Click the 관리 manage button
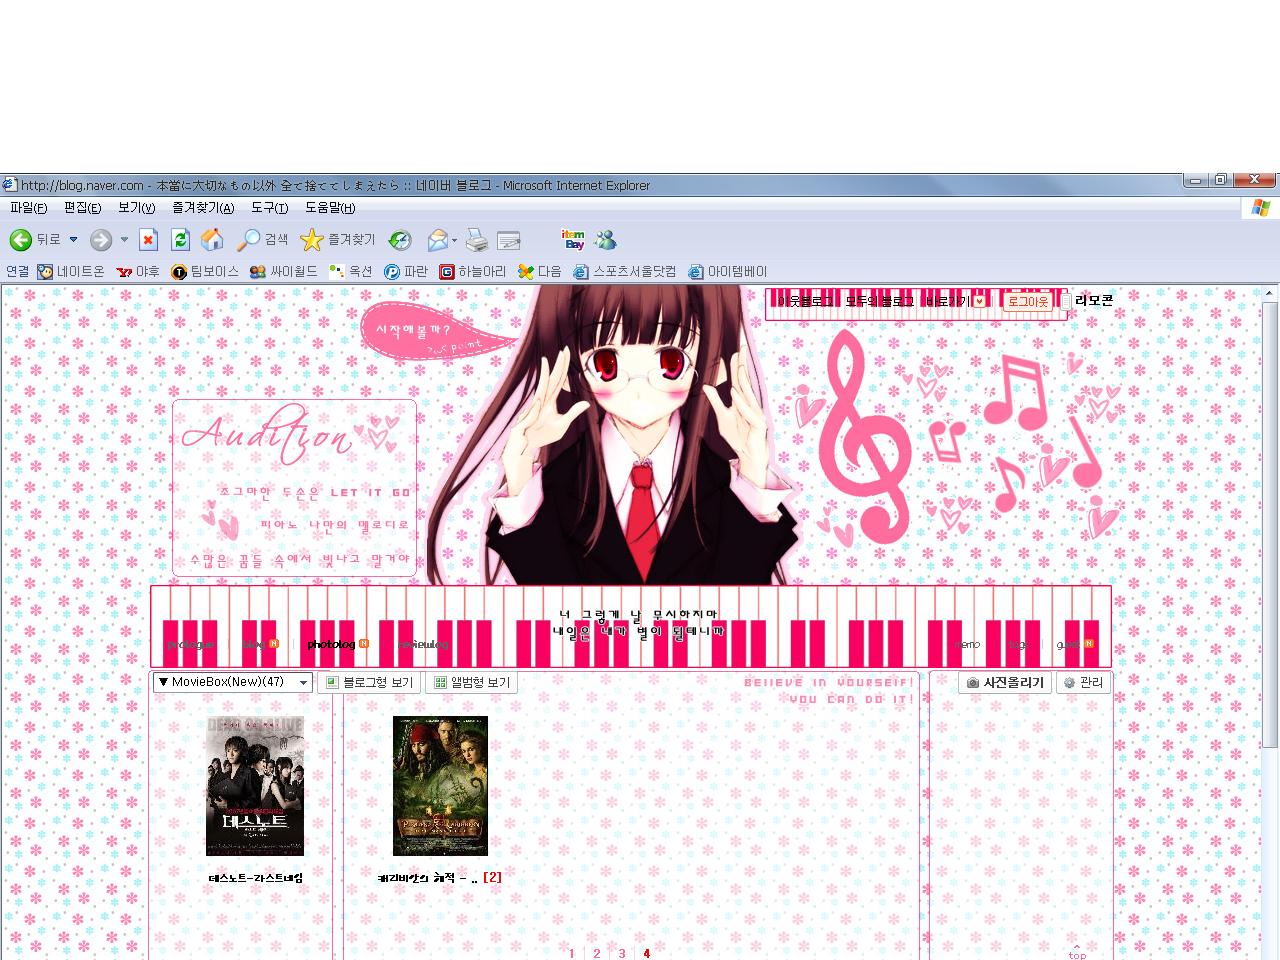Screen dimensions: 1280x960 point(1083,682)
